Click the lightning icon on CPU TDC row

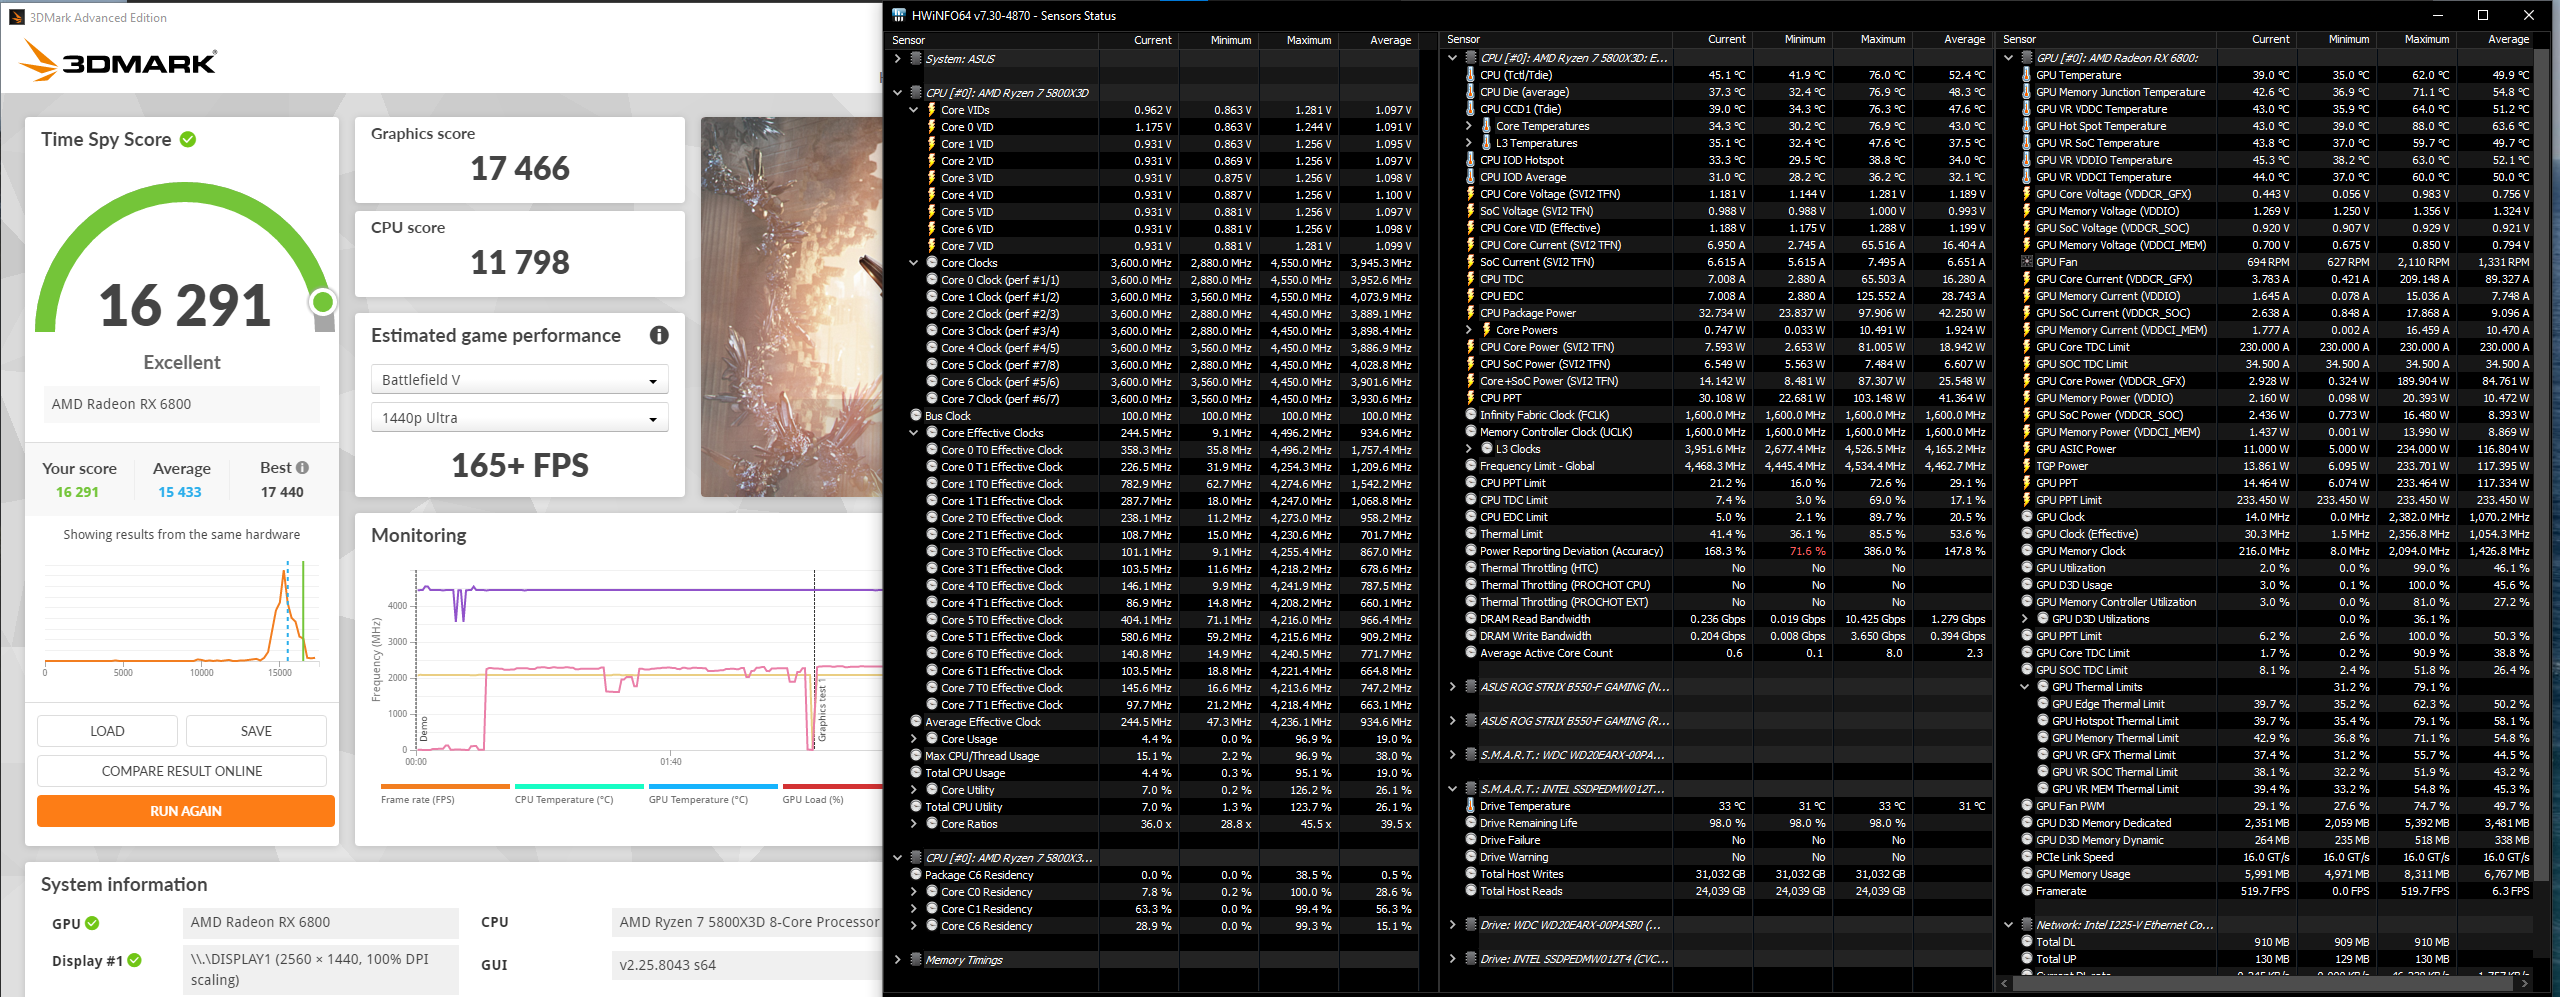[1470, 279]
